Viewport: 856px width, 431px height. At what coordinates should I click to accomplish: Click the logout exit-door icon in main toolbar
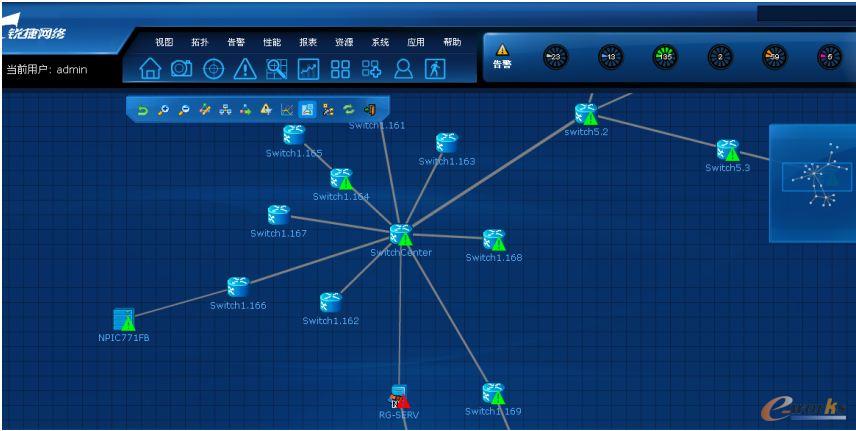(435, 68)
